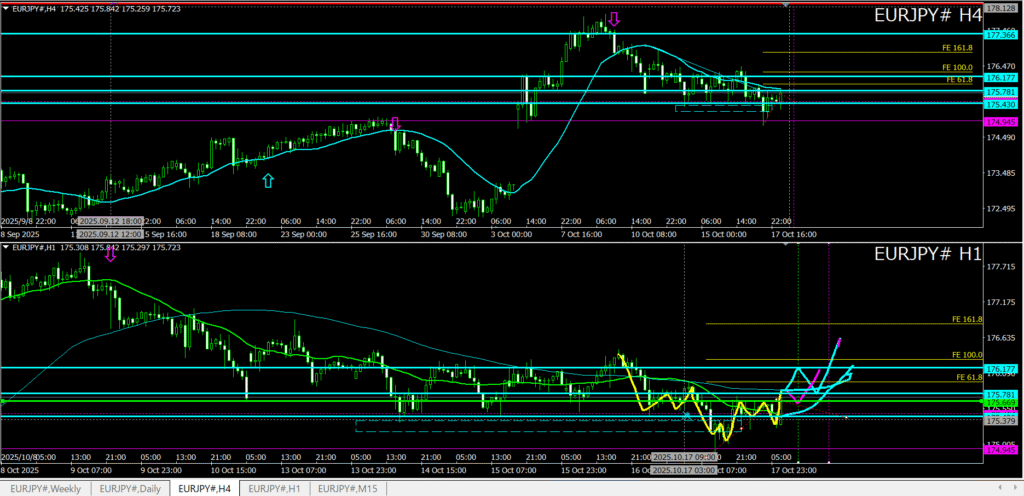
Task: Expand triangle beside EURJPY#,H4 chart title
Action: [5, 9]
